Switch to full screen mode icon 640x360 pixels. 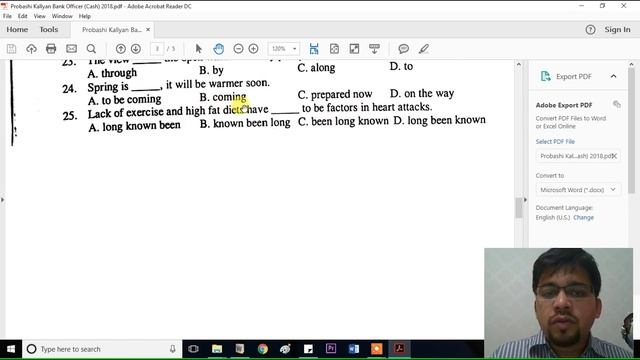tap(354, 49)
